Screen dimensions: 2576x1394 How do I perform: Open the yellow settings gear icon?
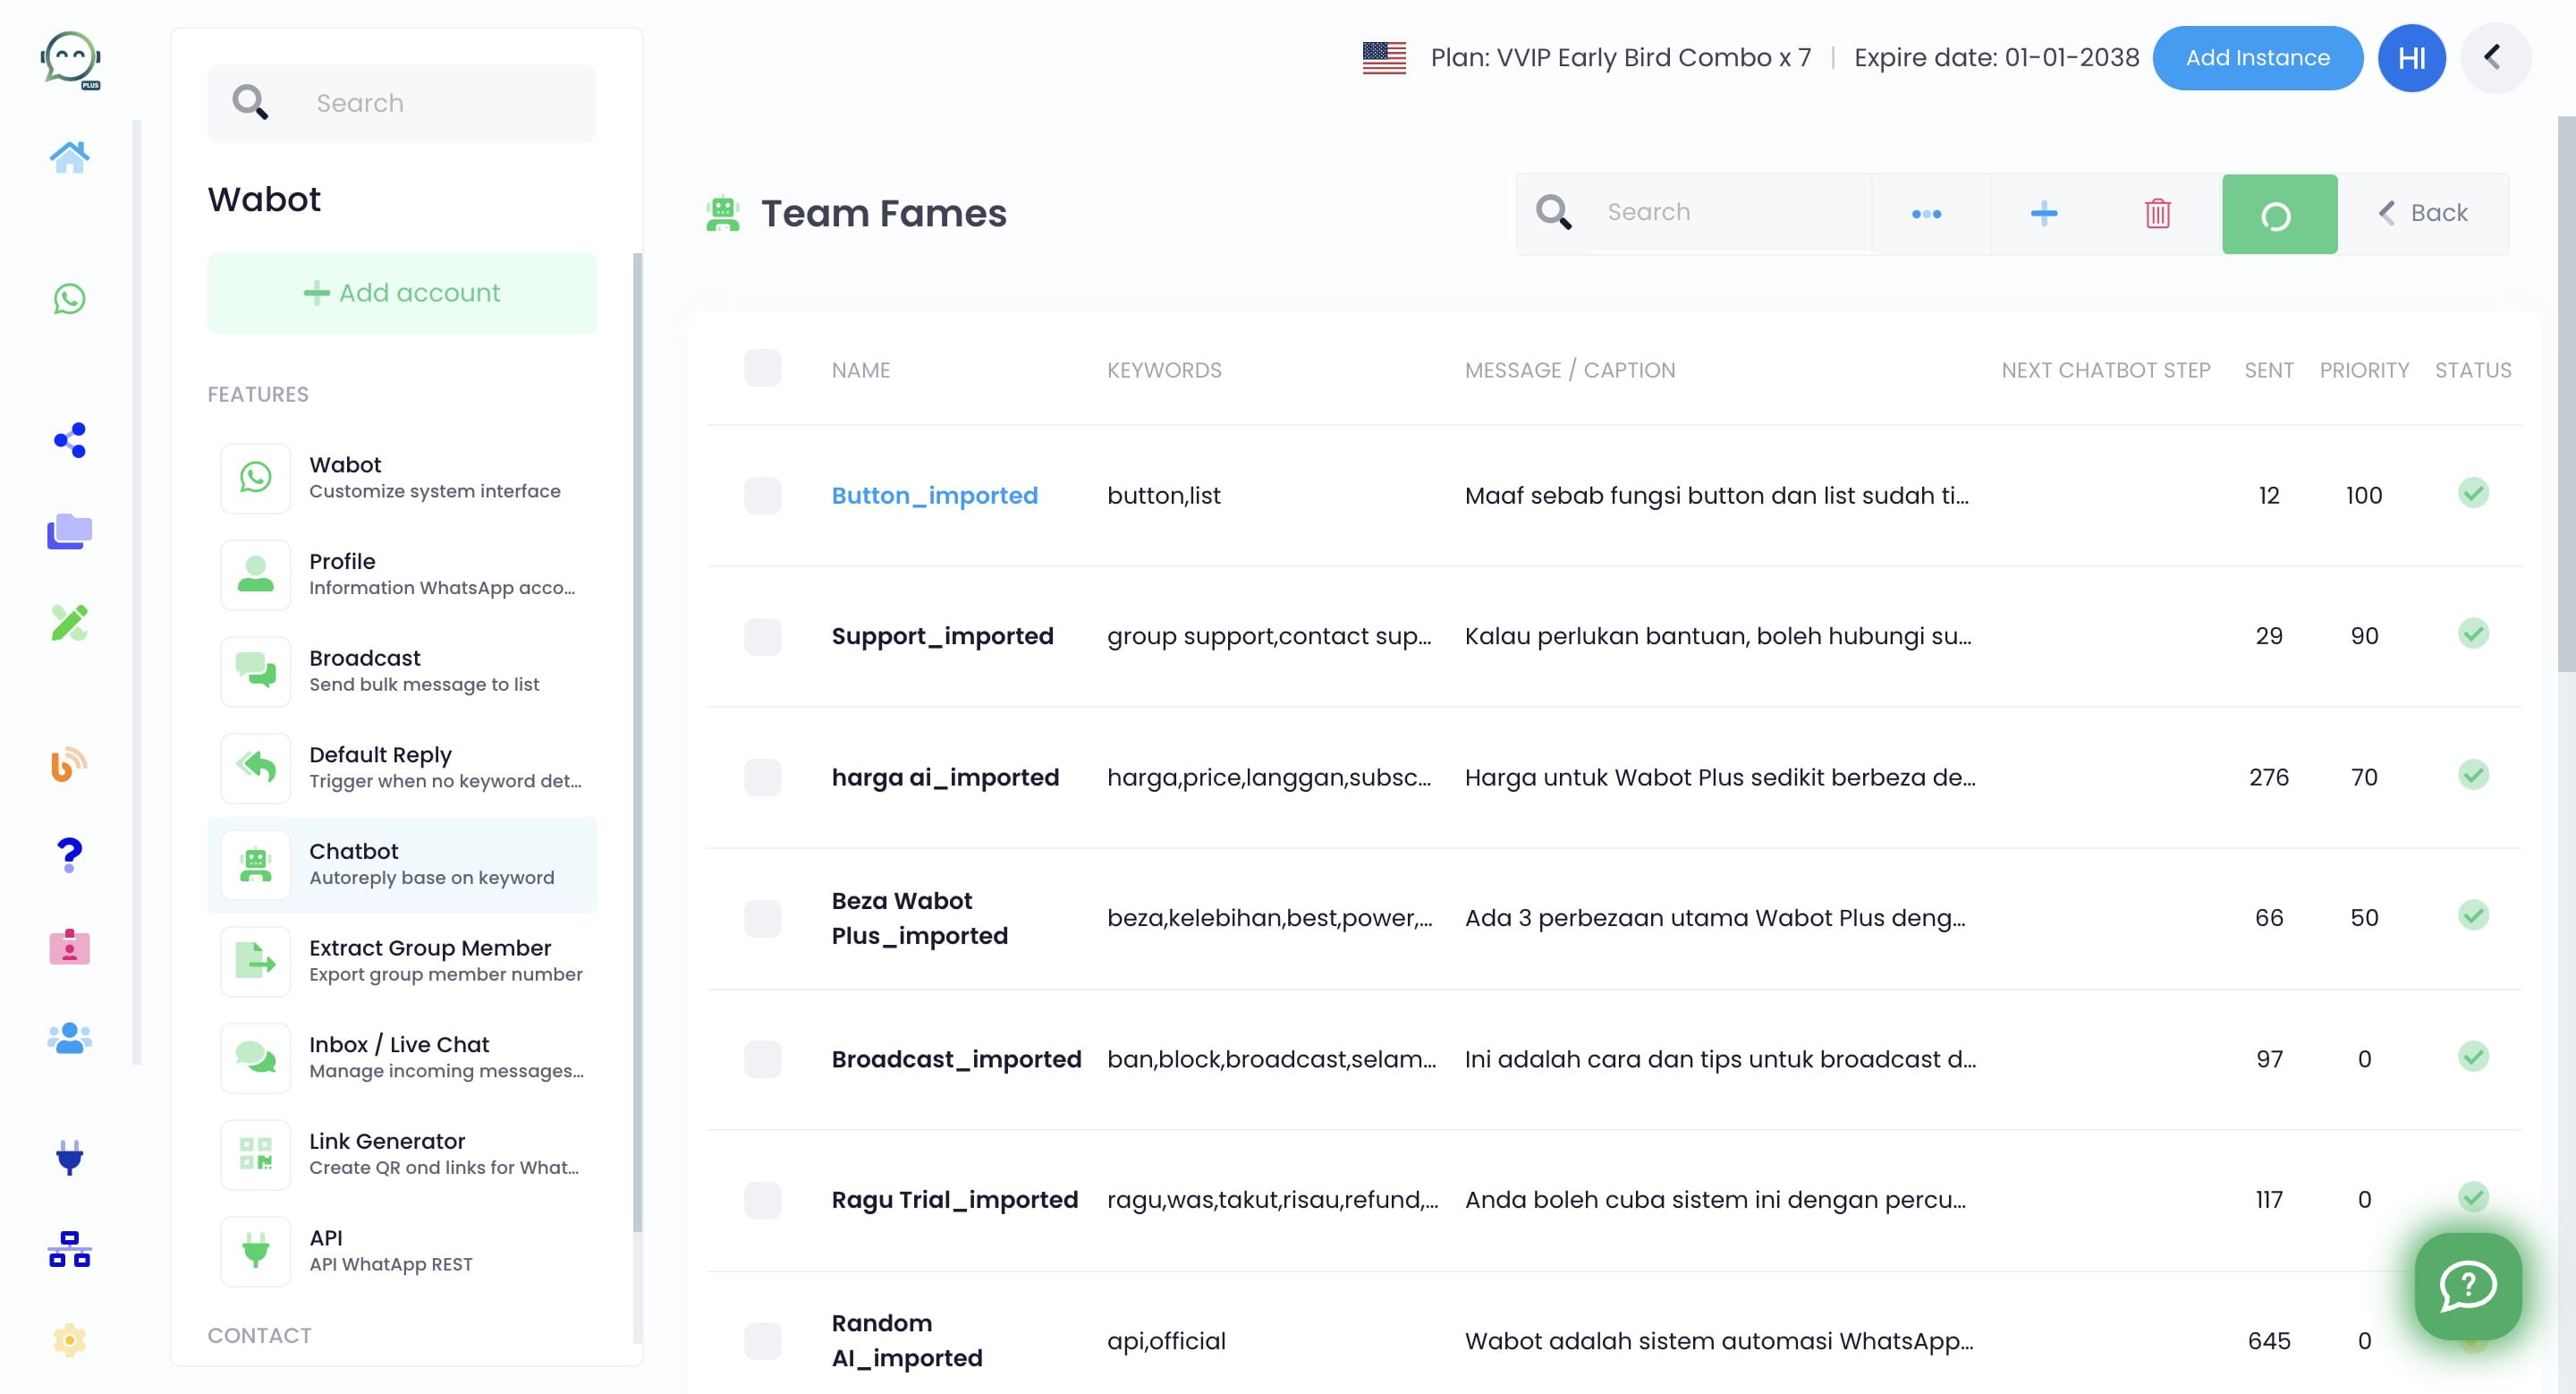click(69, 1340)
